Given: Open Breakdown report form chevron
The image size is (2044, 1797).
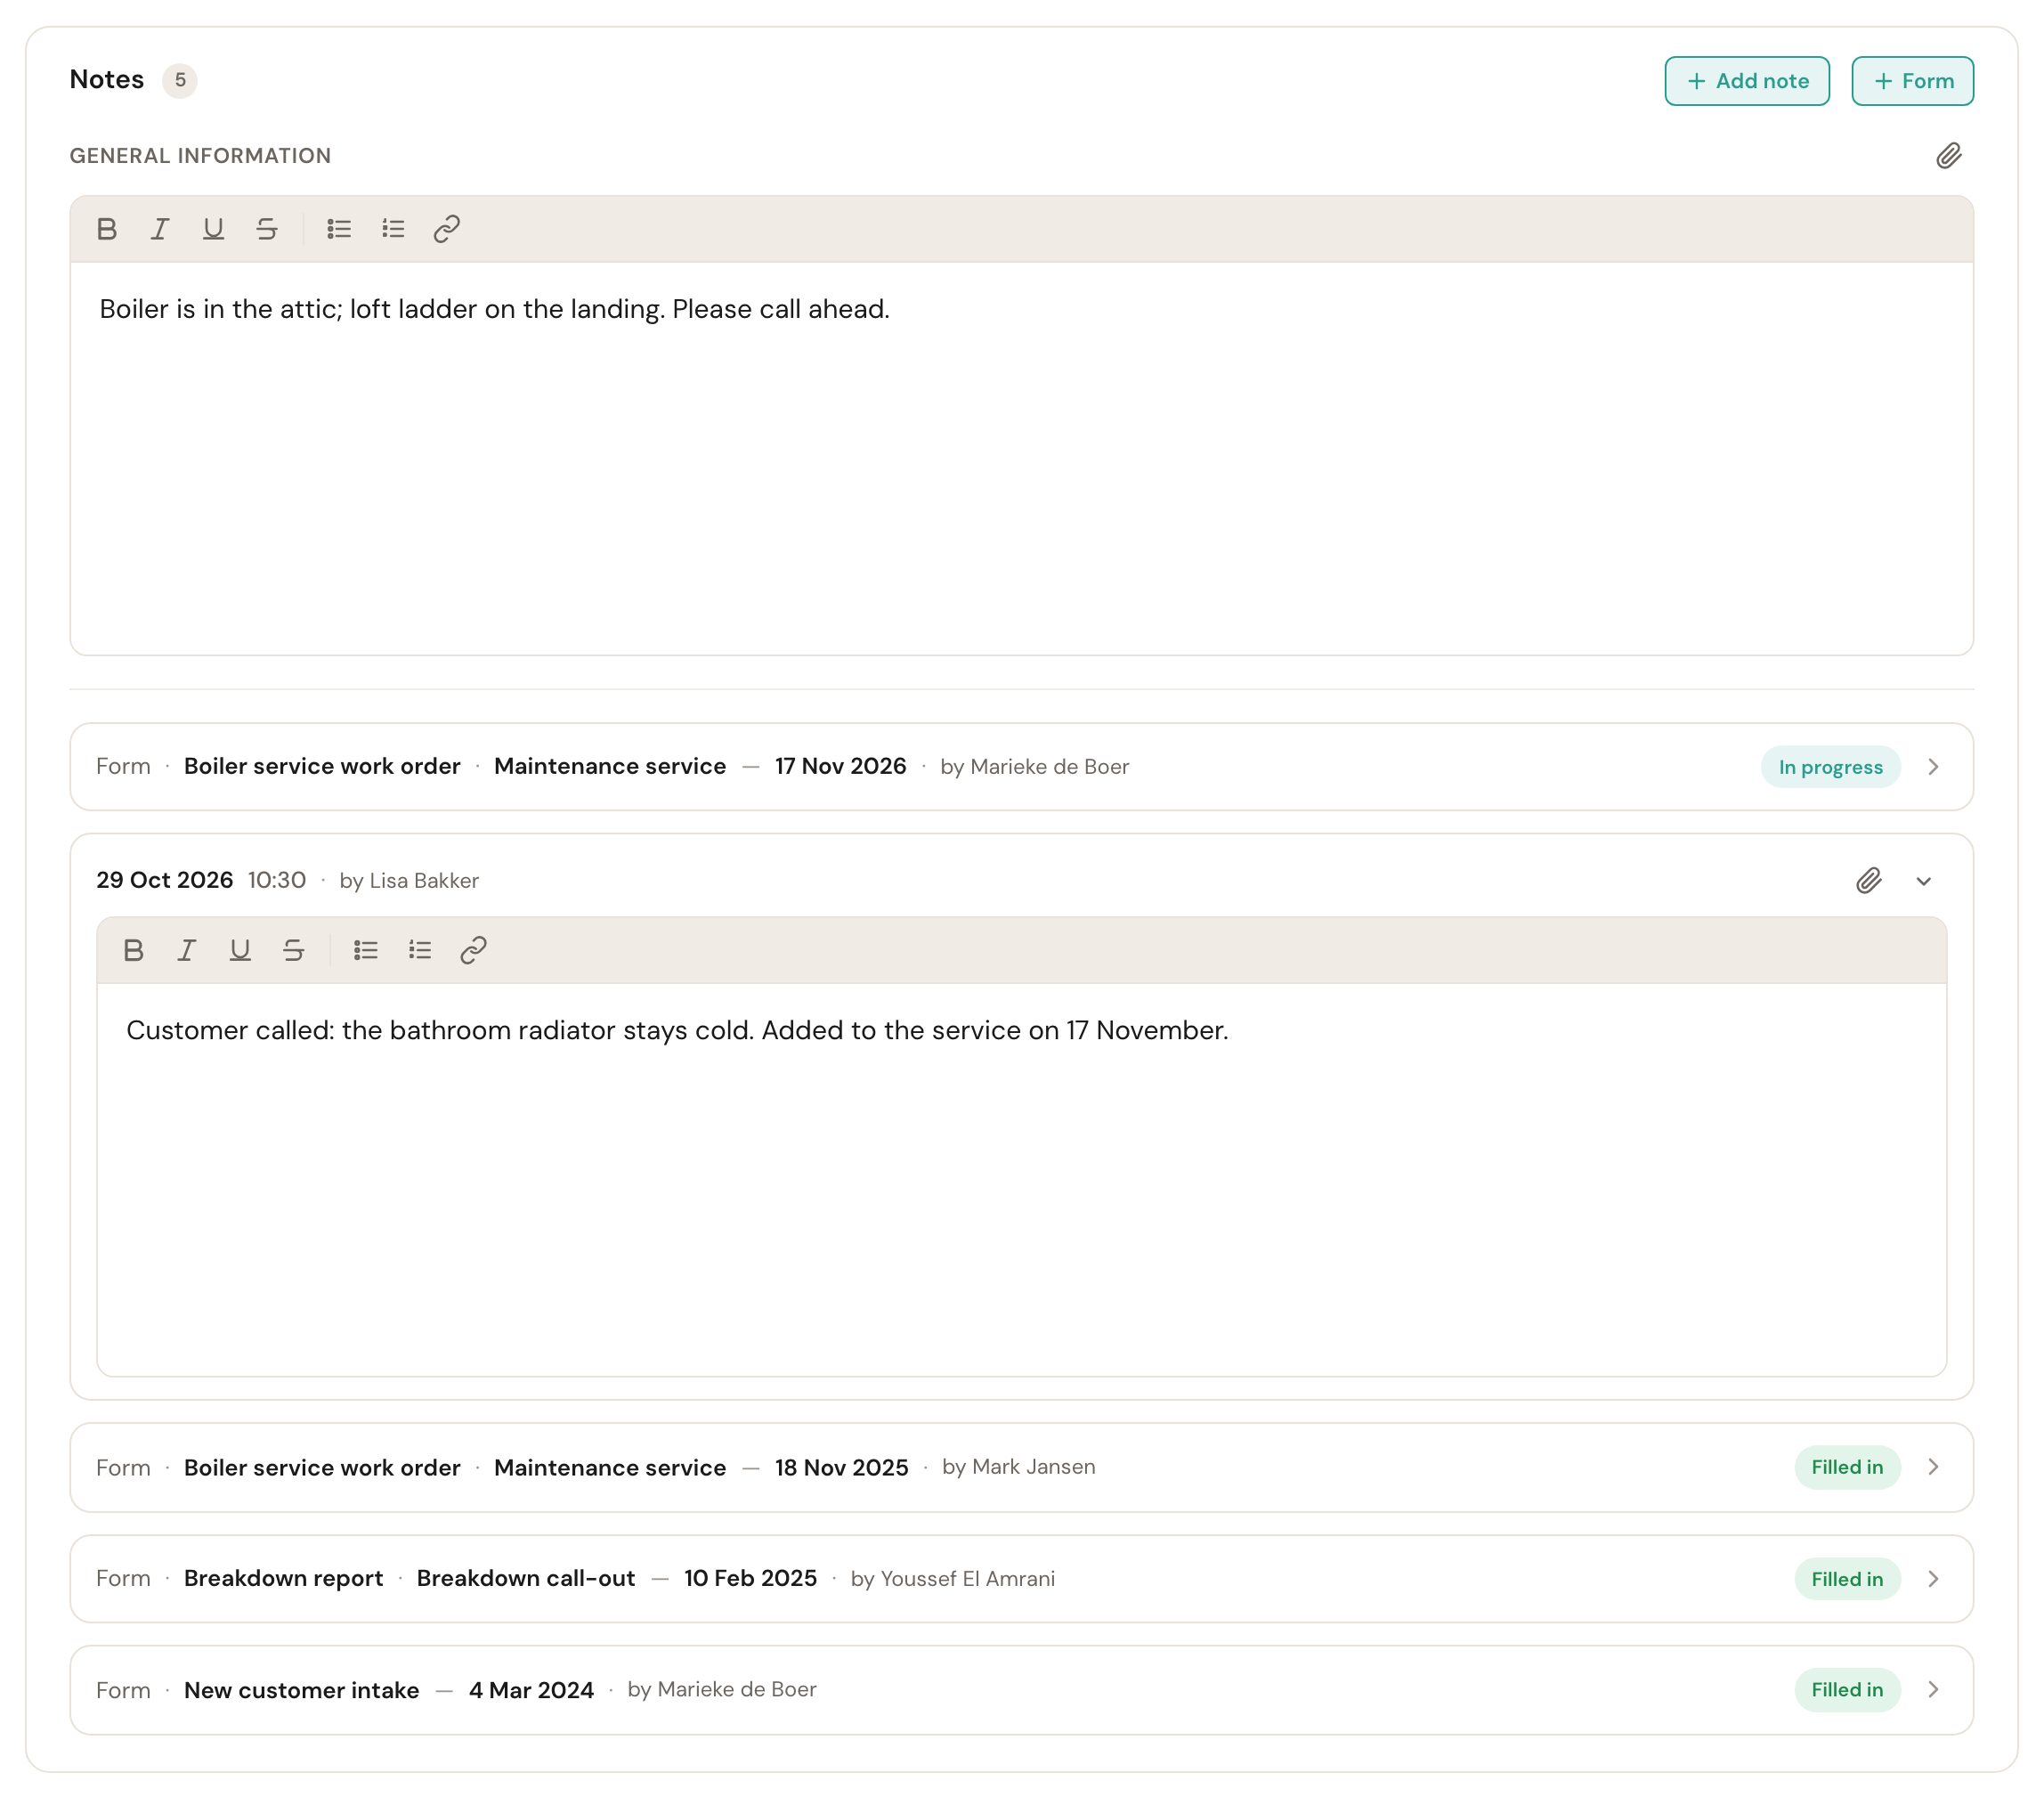Looking at the screenshot, I should (x=1933, y=1579).
